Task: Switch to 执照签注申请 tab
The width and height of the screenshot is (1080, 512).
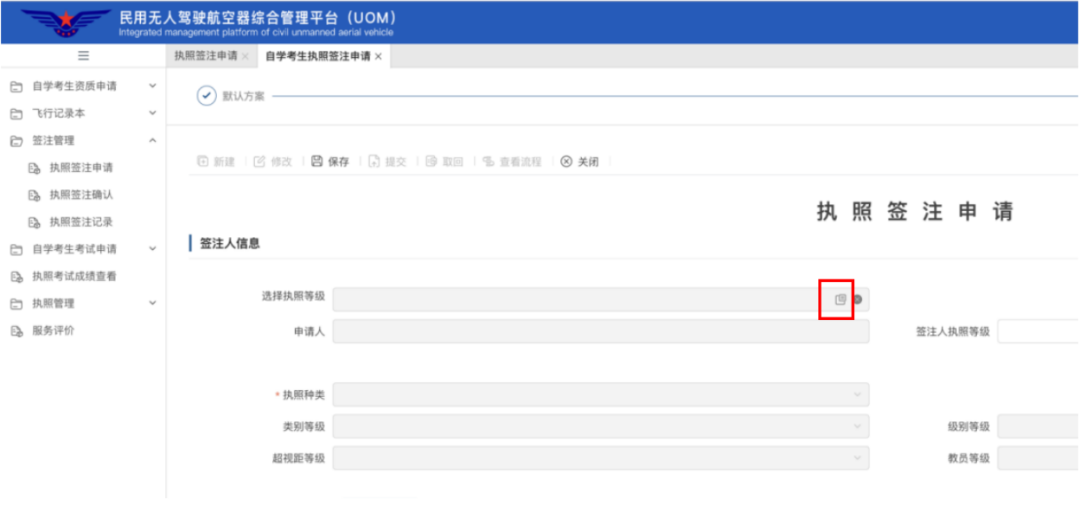Action: (205, 57)
